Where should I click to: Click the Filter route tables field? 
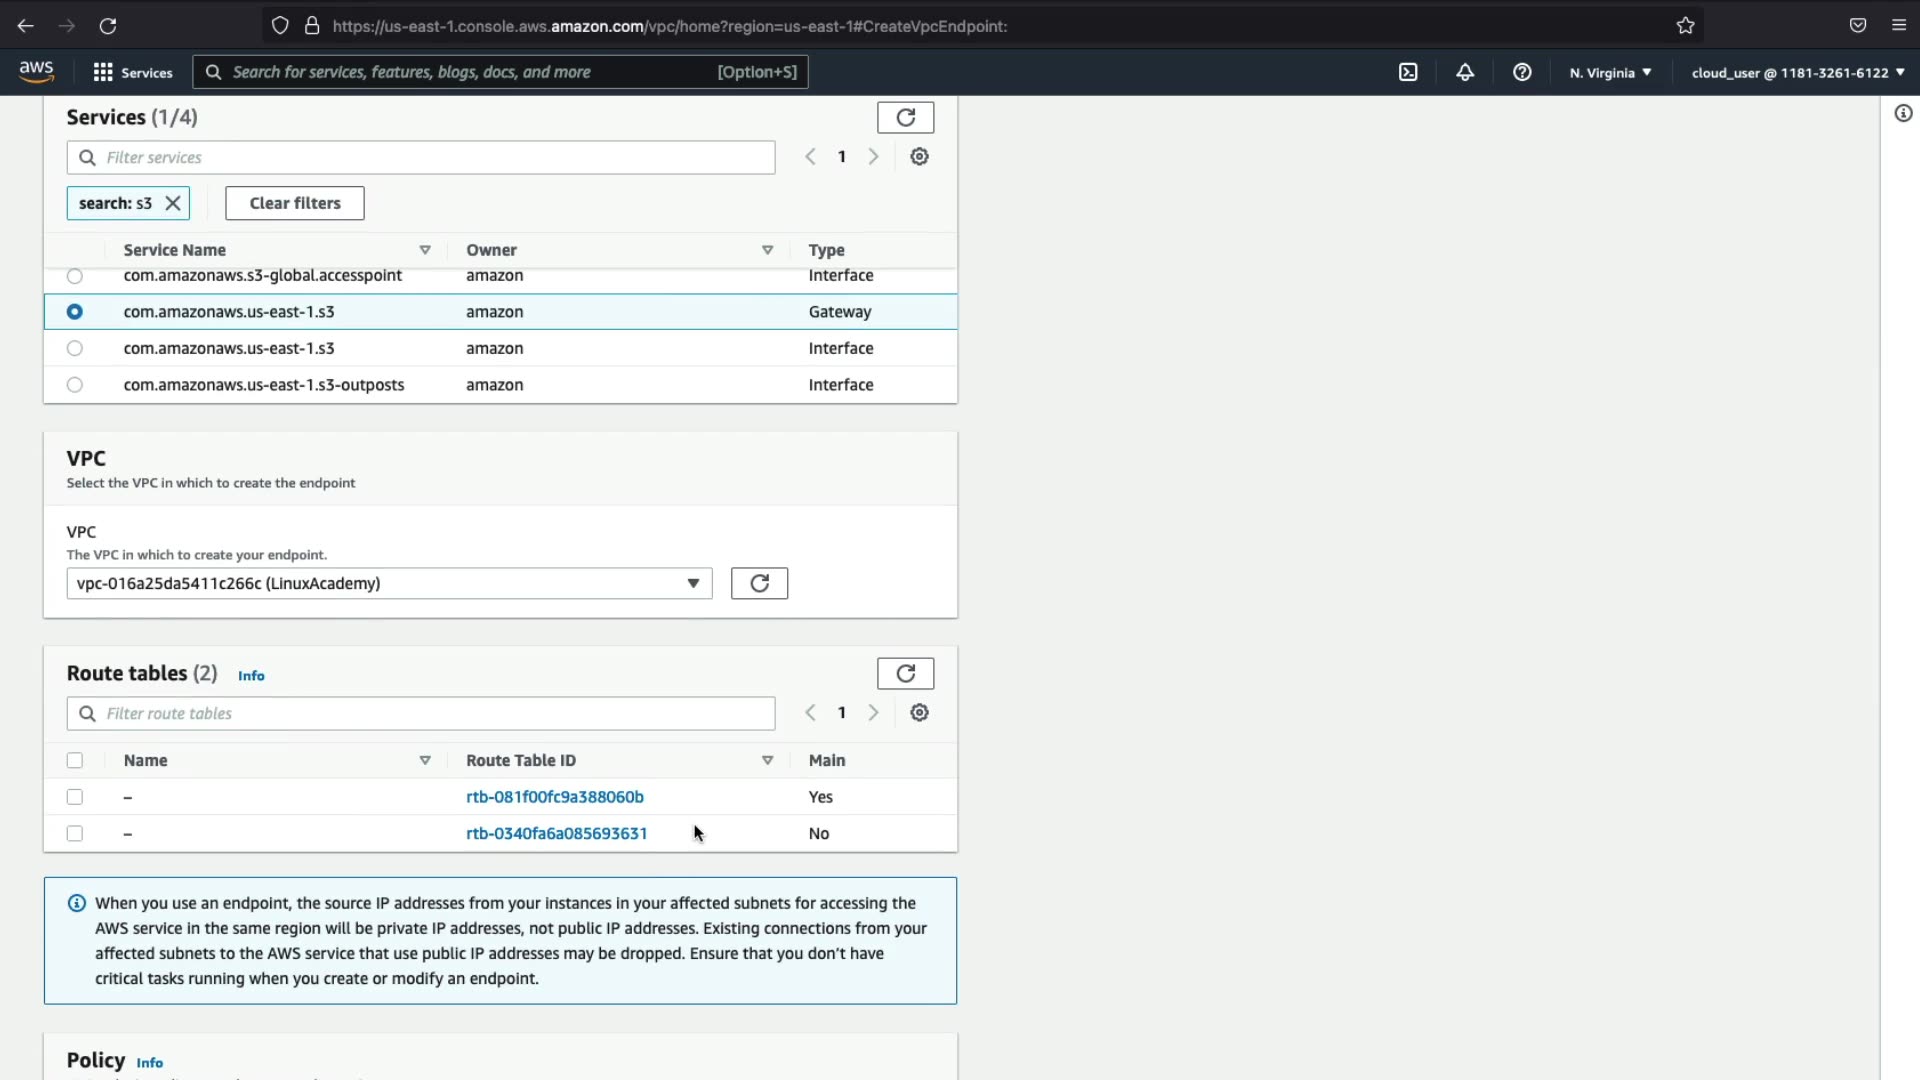[x=420, y=713]
